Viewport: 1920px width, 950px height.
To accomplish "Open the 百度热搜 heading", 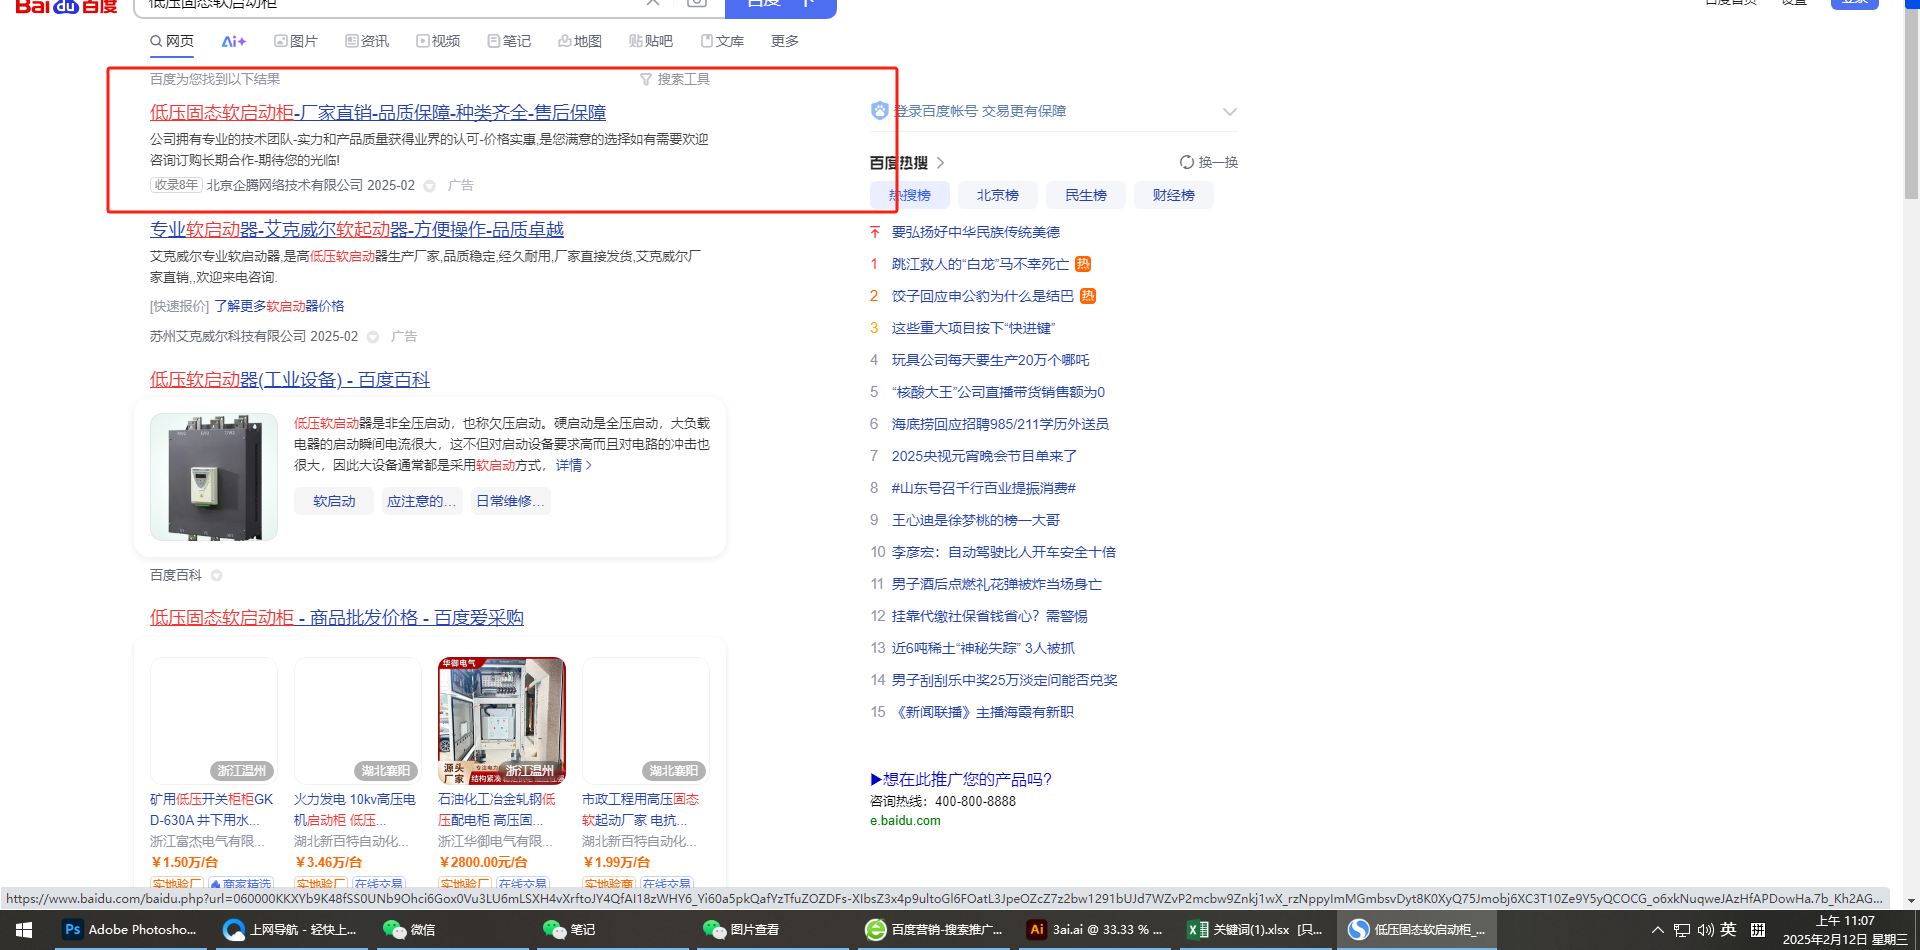I will (907, 162).
